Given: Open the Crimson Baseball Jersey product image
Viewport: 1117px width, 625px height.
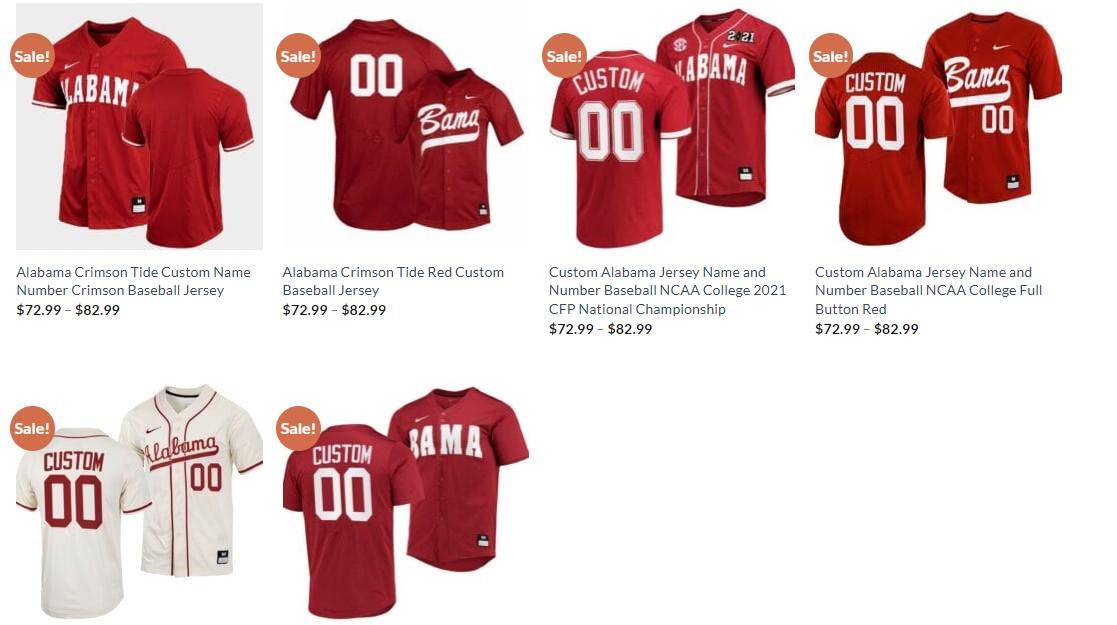Looking at the screenshot, I should (140, 126).
